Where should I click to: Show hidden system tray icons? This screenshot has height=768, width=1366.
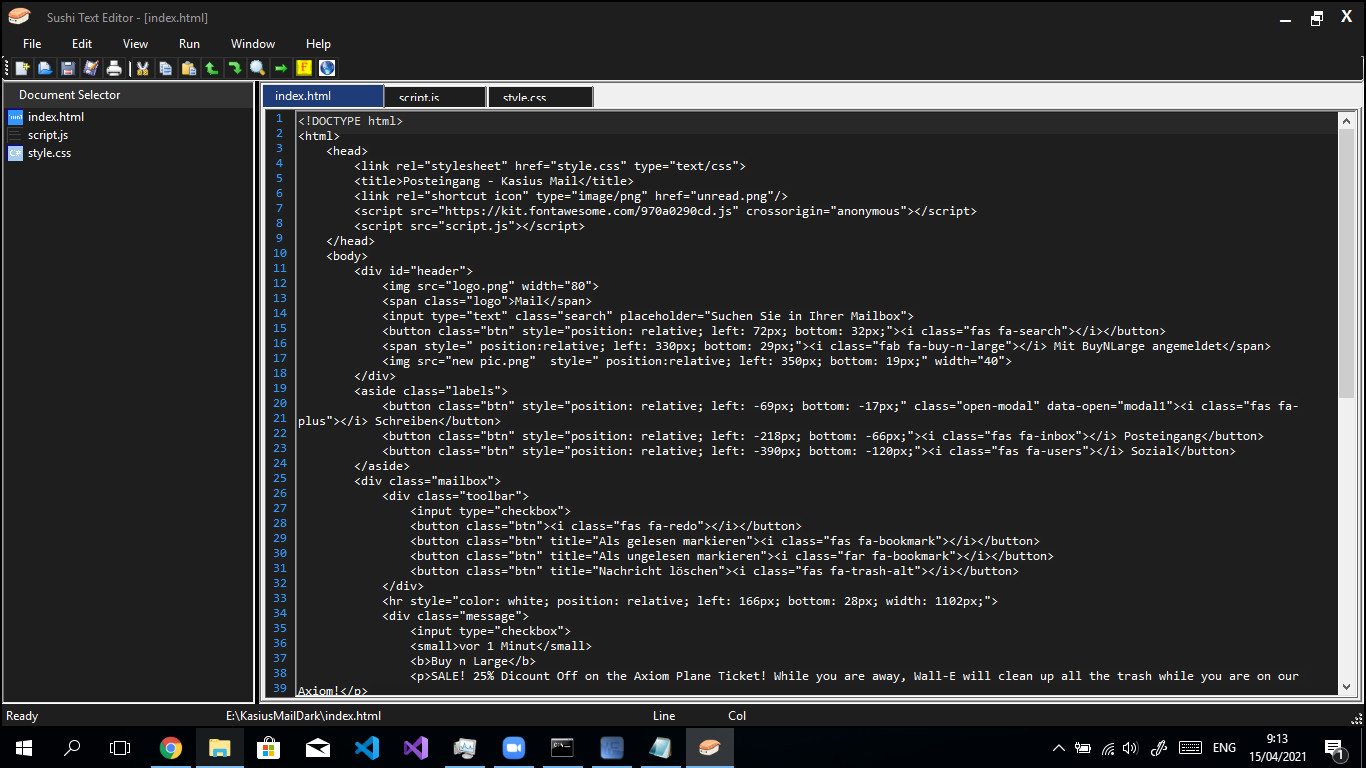coord(1059,747)
